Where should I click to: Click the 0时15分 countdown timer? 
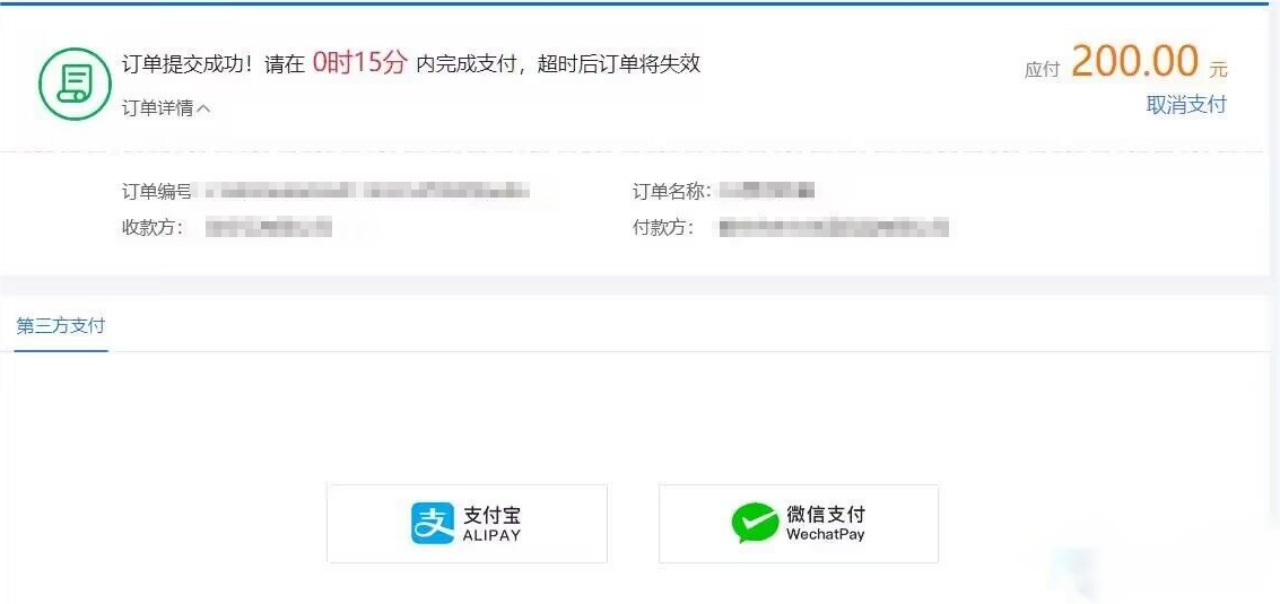click(x=360, y=63)
